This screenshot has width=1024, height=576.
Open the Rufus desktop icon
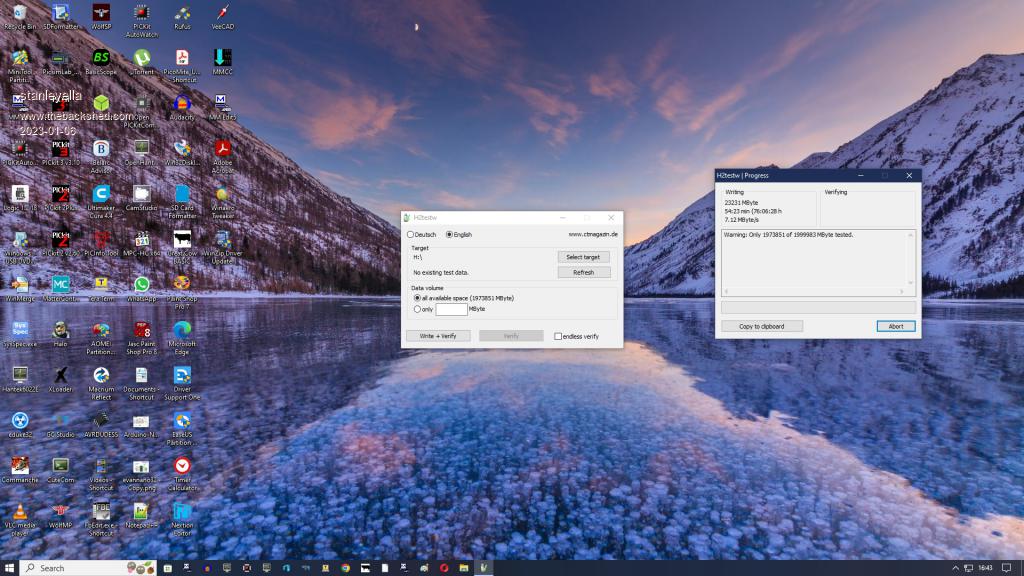click(182, 14)
